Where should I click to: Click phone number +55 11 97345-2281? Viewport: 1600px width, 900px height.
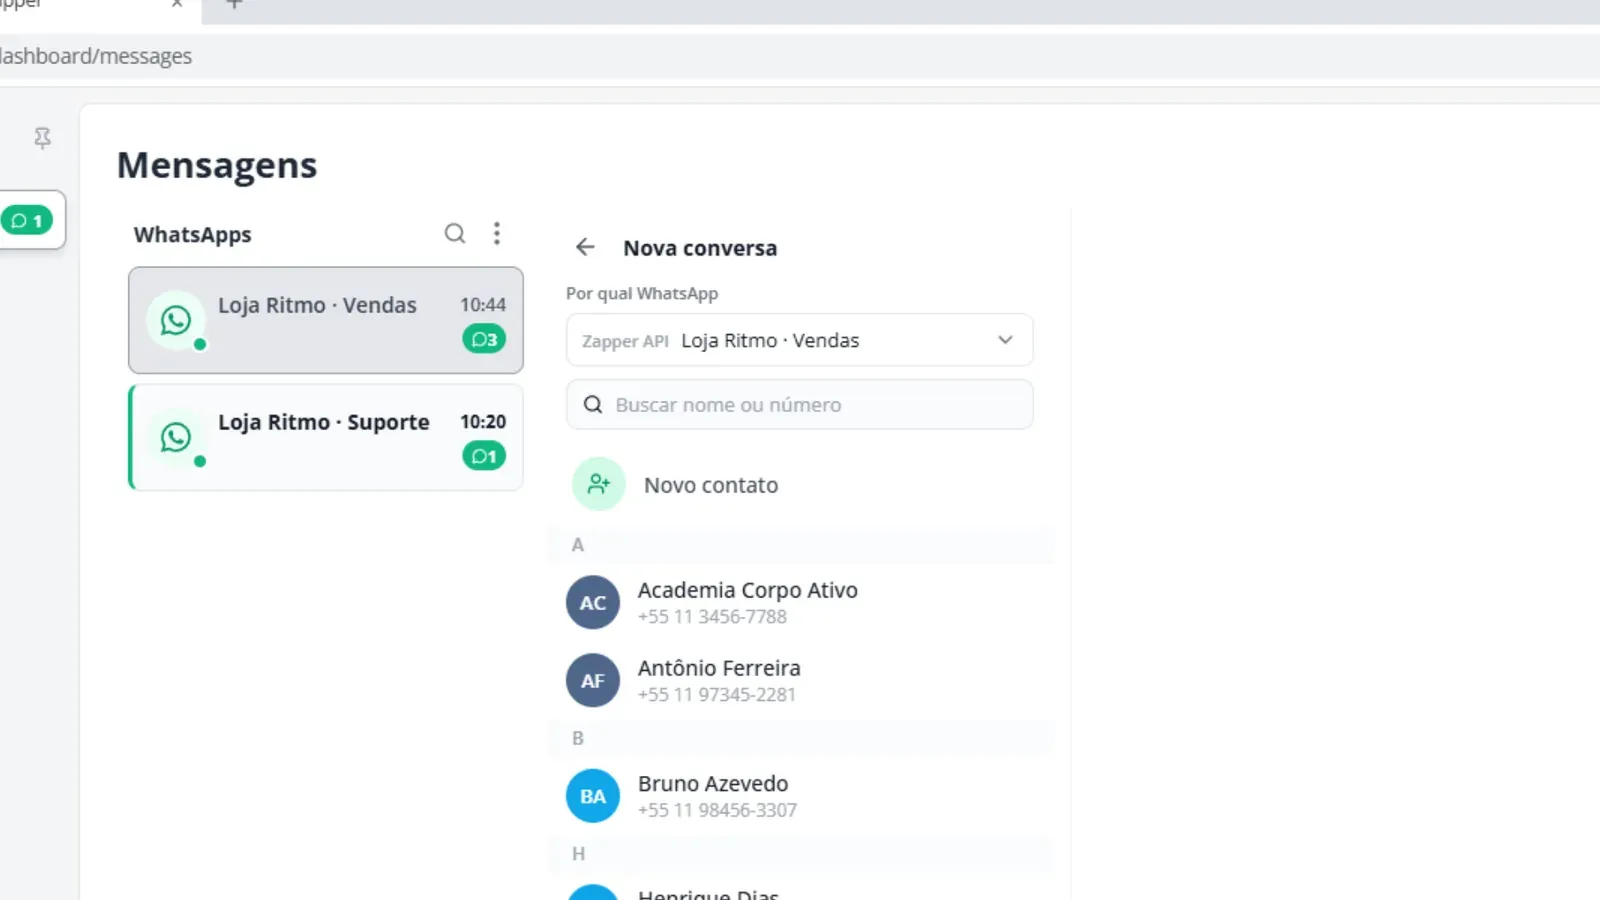click(717, 695)
